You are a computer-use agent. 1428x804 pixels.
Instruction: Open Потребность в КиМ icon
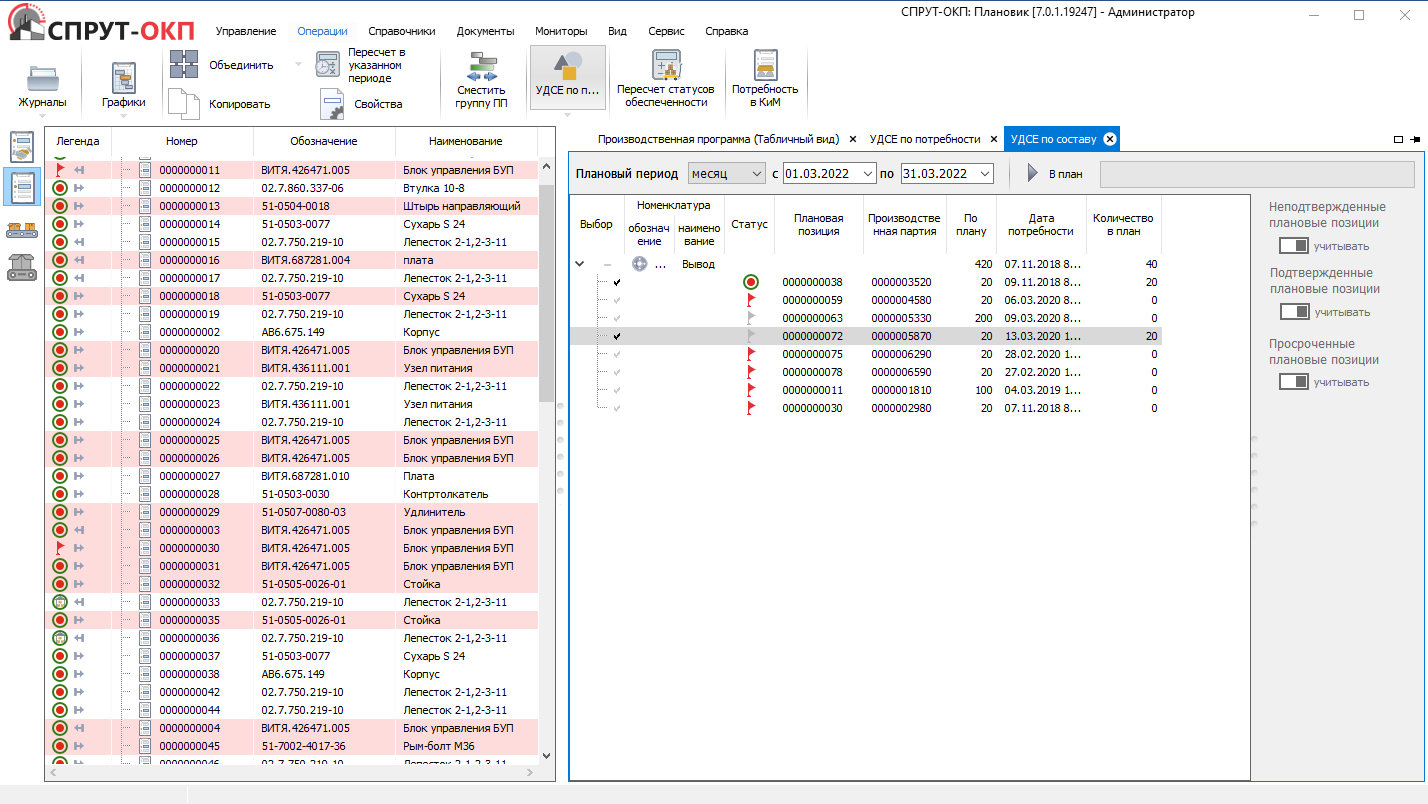[x=765, y=66]
